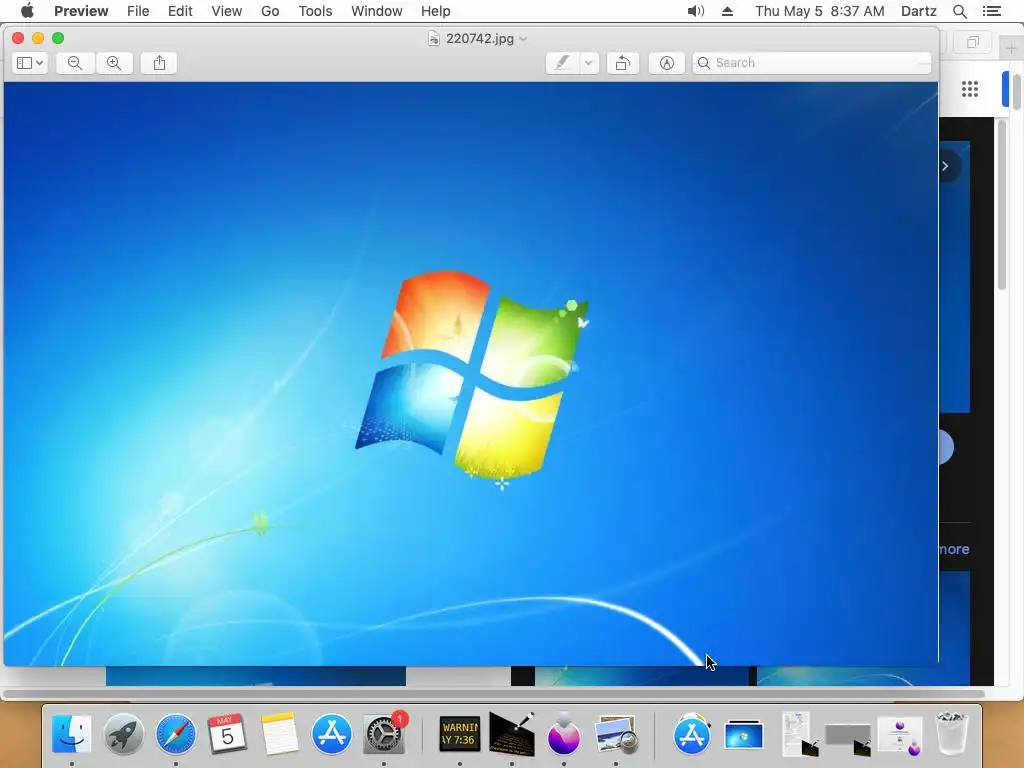Click the 220742.jpg window title

pos(479,39)
